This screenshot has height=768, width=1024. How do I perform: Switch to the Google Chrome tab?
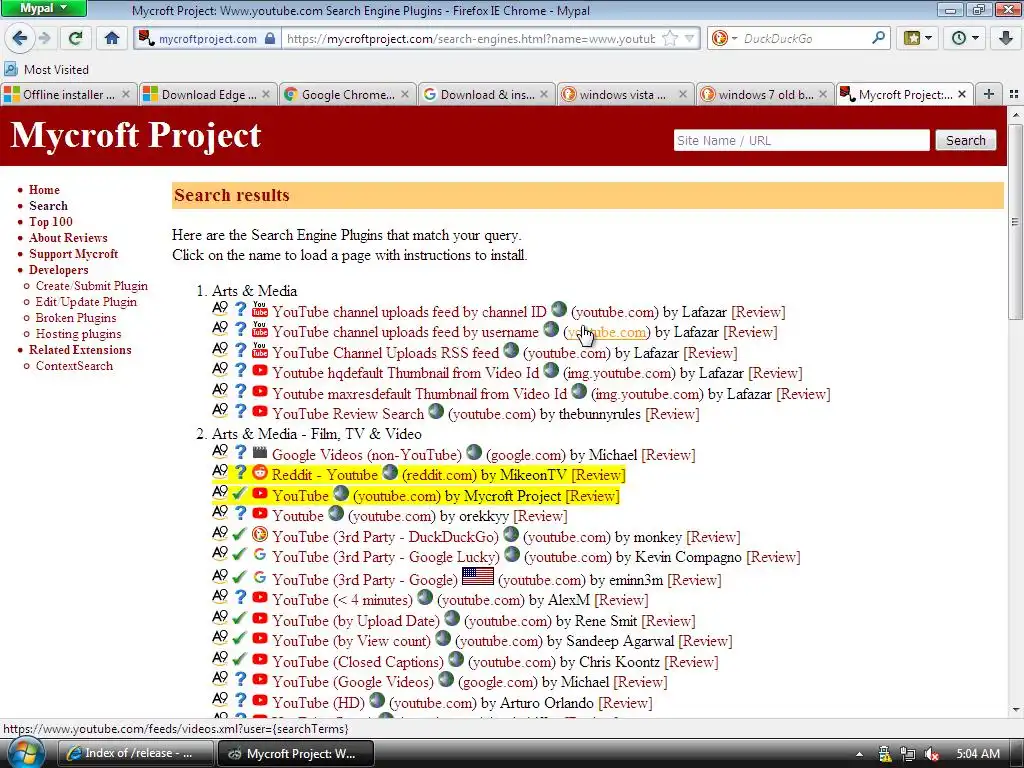(x=347, y=95)
